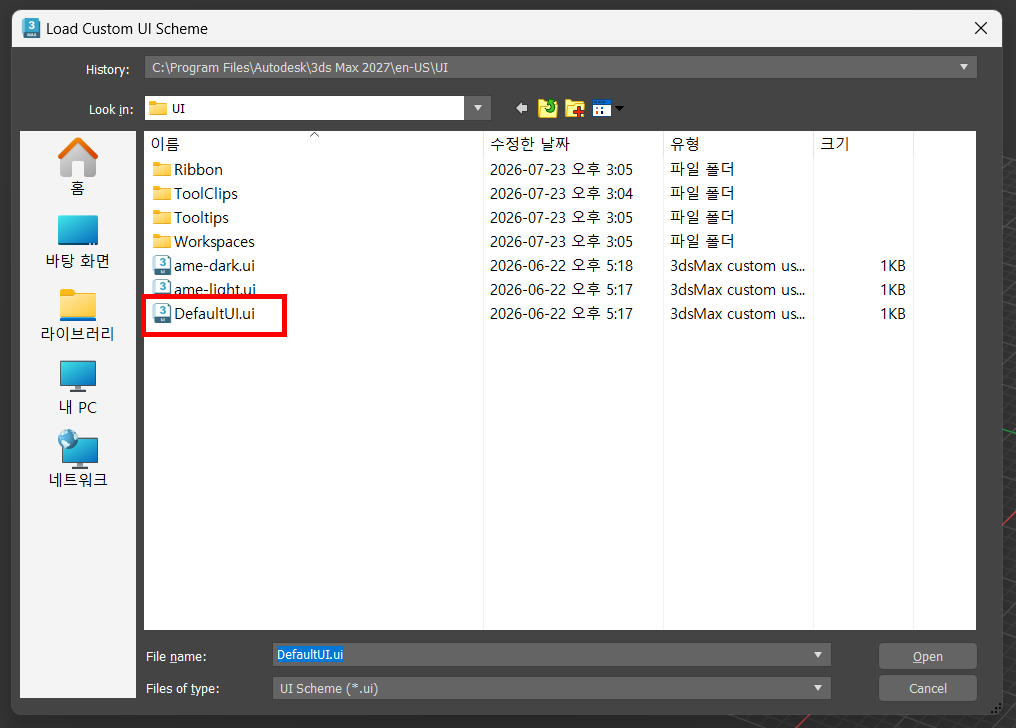Click the 3ds Max title bar icon

(31, 28)
